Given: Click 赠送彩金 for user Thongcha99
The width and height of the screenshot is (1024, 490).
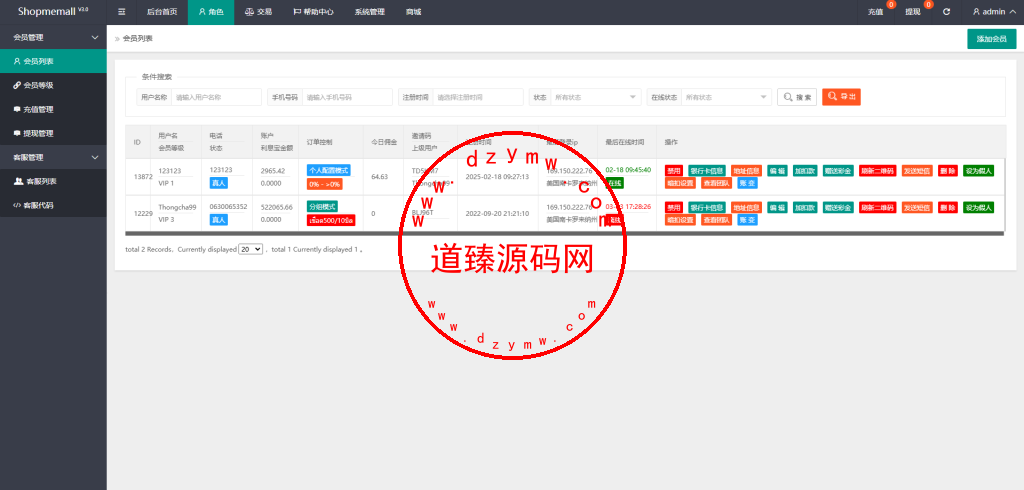Looking at the screenshot, I should coord(839,207).
